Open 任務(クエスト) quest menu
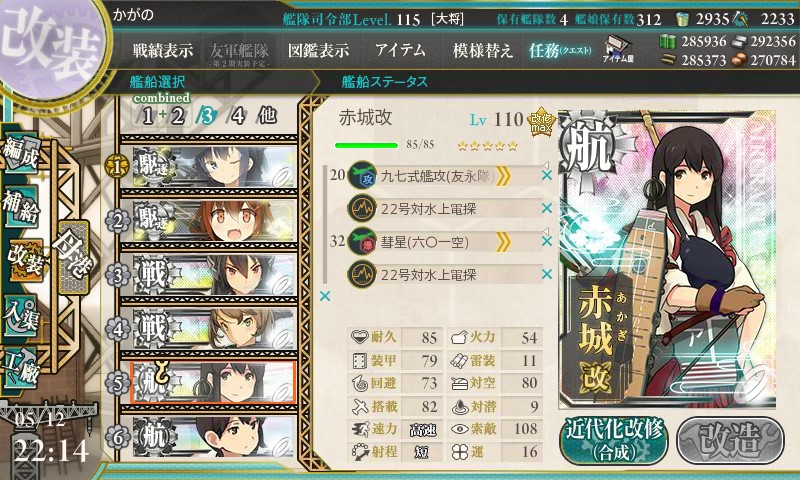The width and height of the screenshot is (800, 480). 560,50
